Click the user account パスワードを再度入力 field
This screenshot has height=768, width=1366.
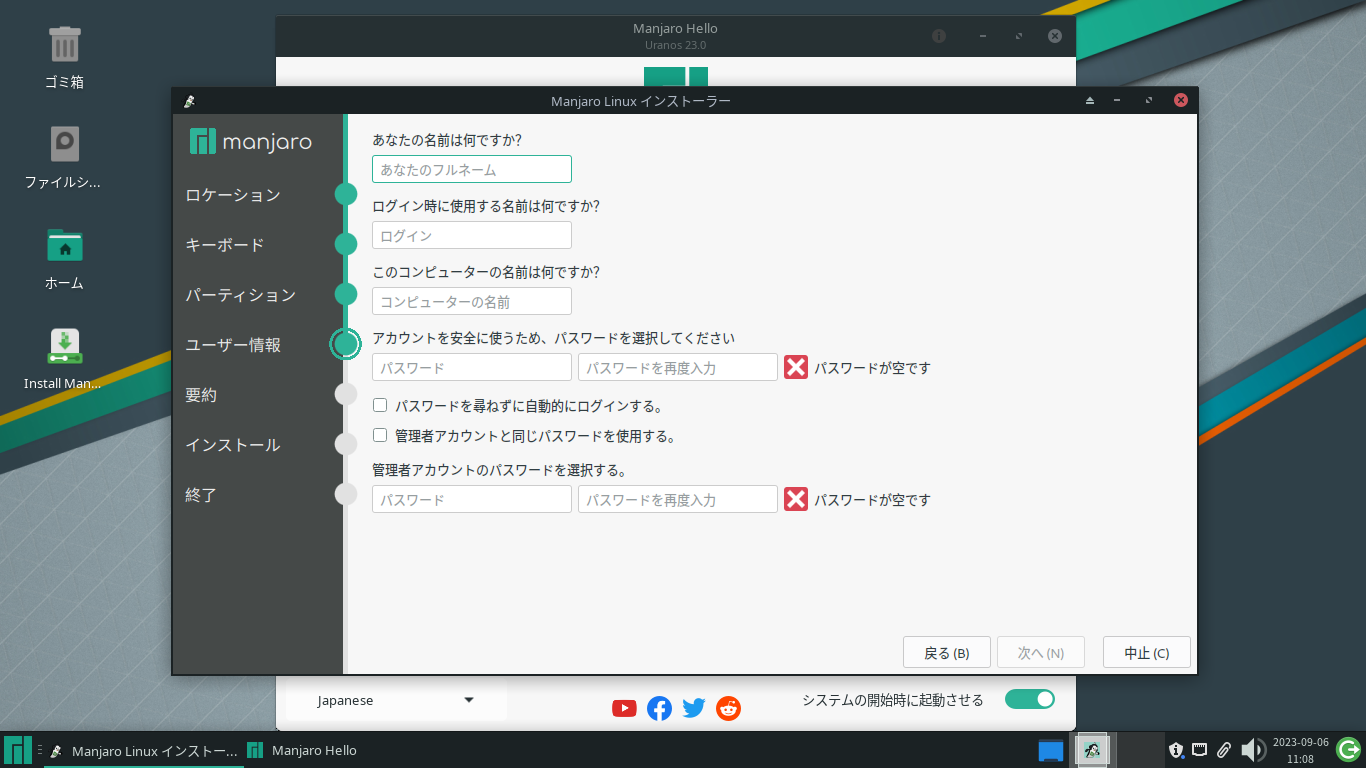[x=678, y=367]
